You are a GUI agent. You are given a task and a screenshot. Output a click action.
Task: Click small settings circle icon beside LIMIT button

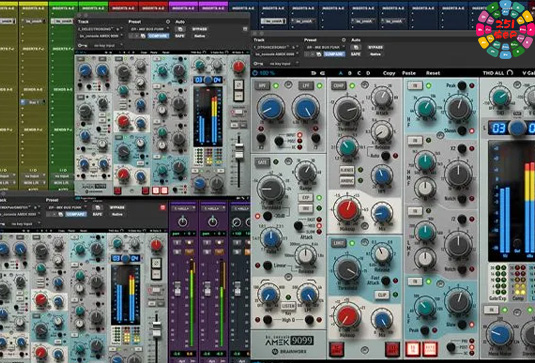(364, 243)
